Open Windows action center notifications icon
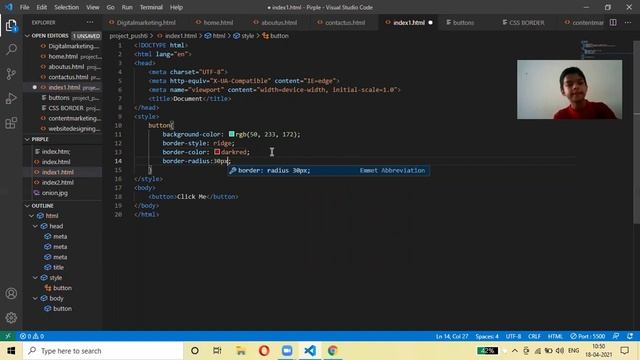Viewport: 640px width, 360px height. 624,351
